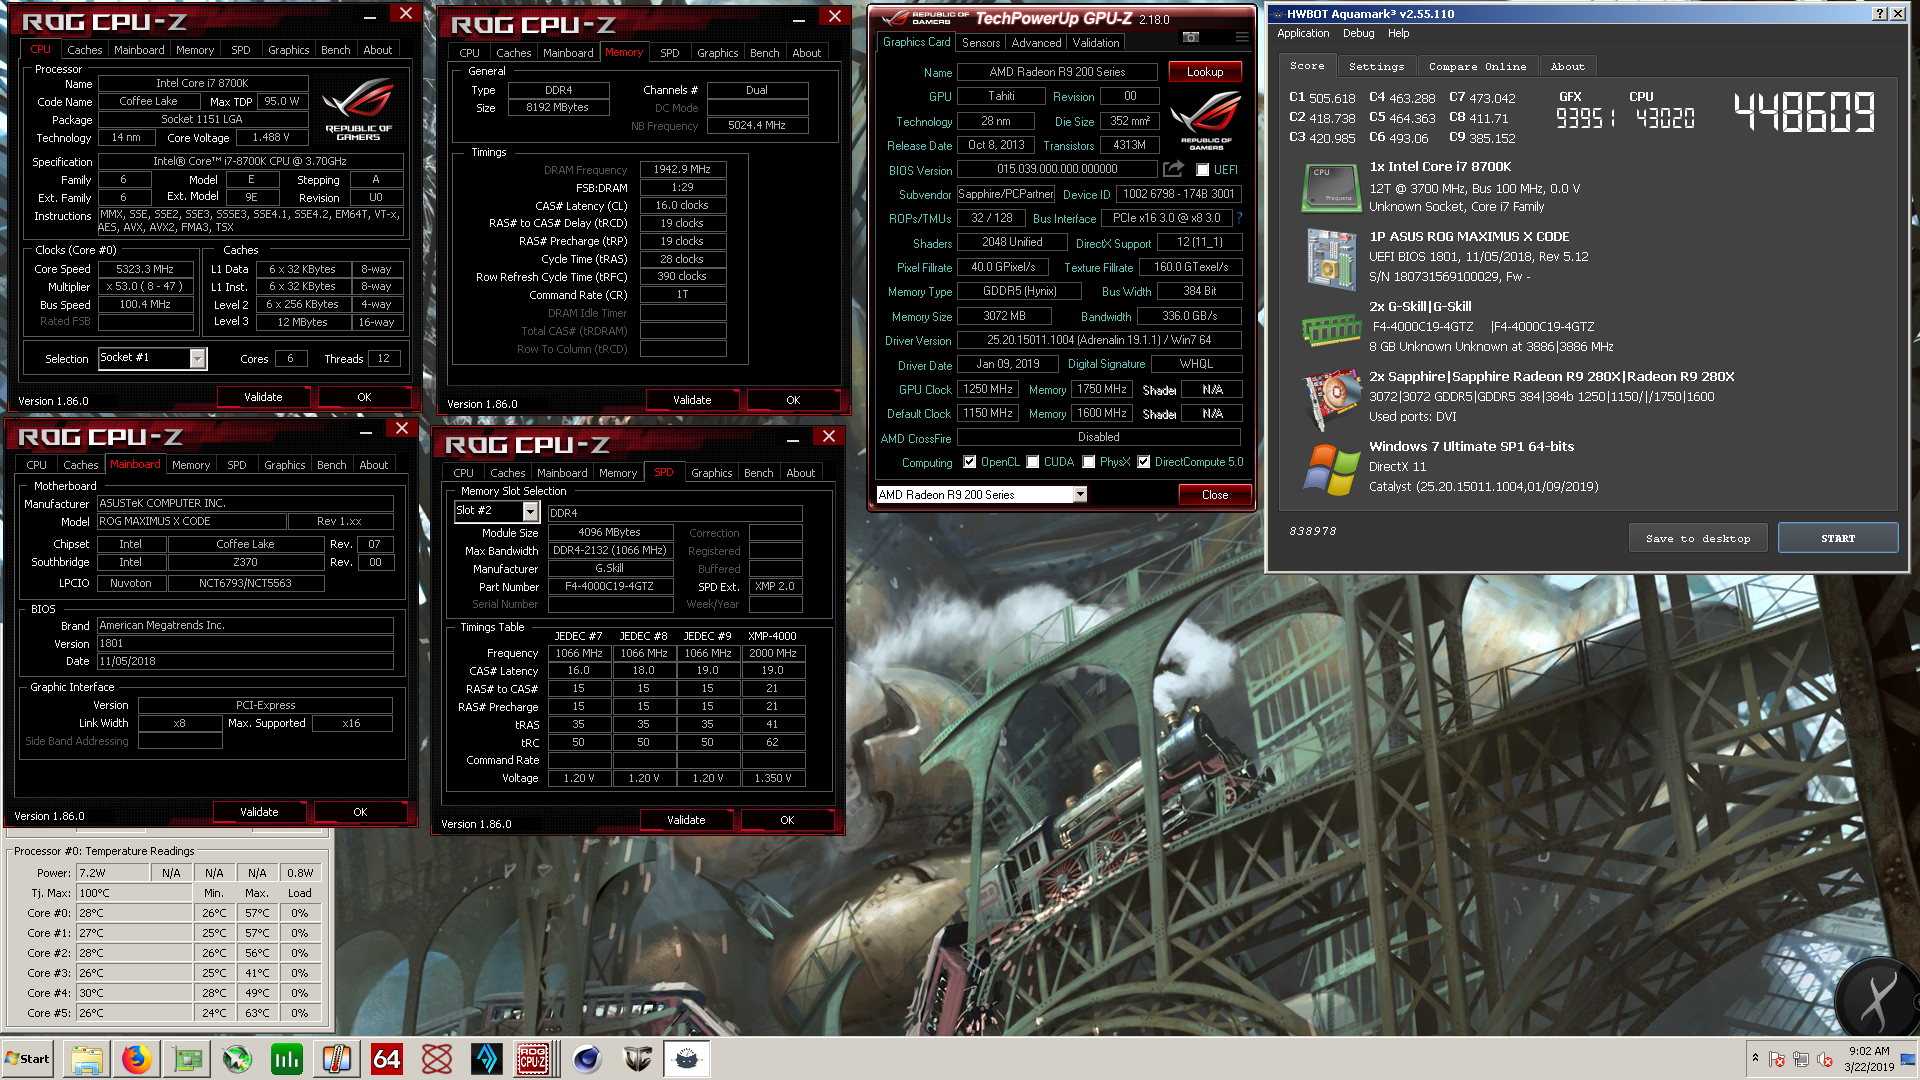The image size is (1920, 1080).
Task: Click the silver shield logo taskbar icon
Action: pyautogui.click(x=637, y=1058)
